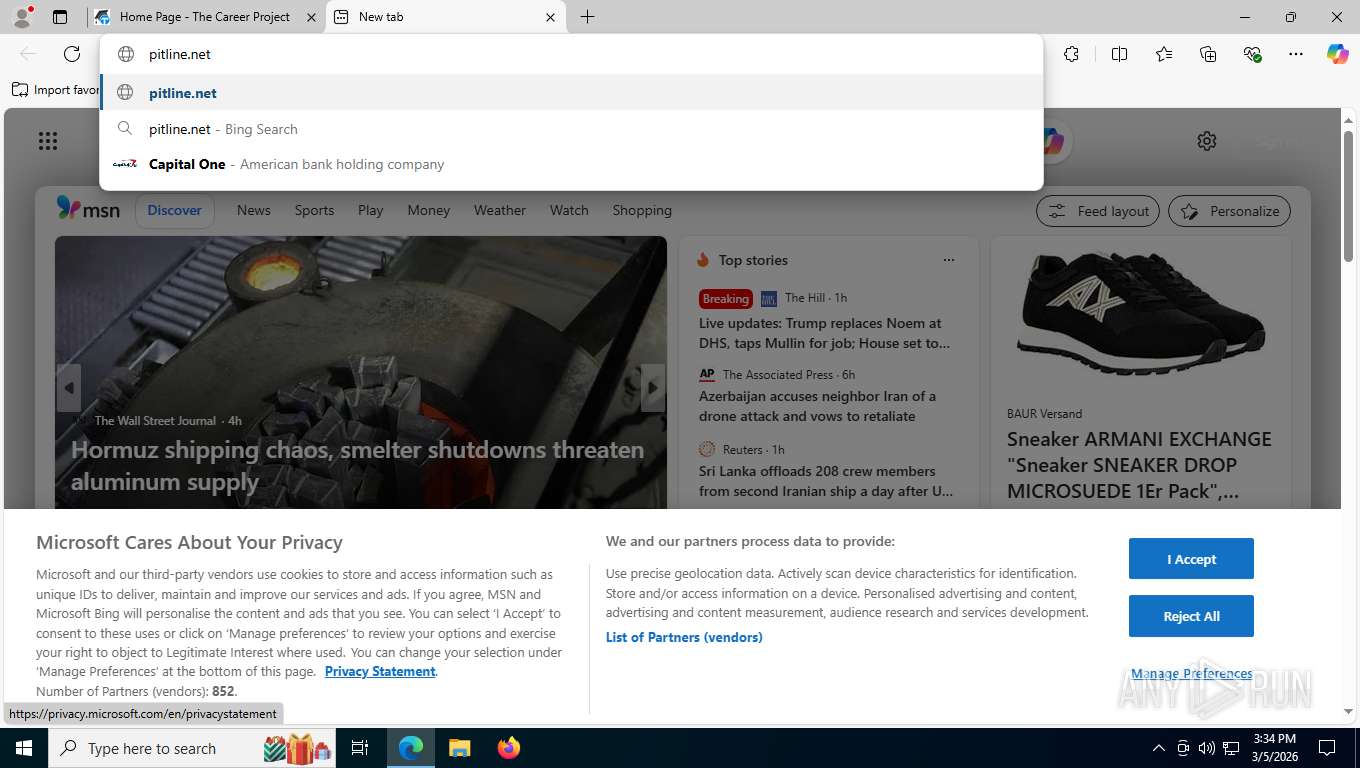Show previous story with left carousel arrow
Screen dimensions: 1360x768
pyautogui.click(x=69, y=388)
